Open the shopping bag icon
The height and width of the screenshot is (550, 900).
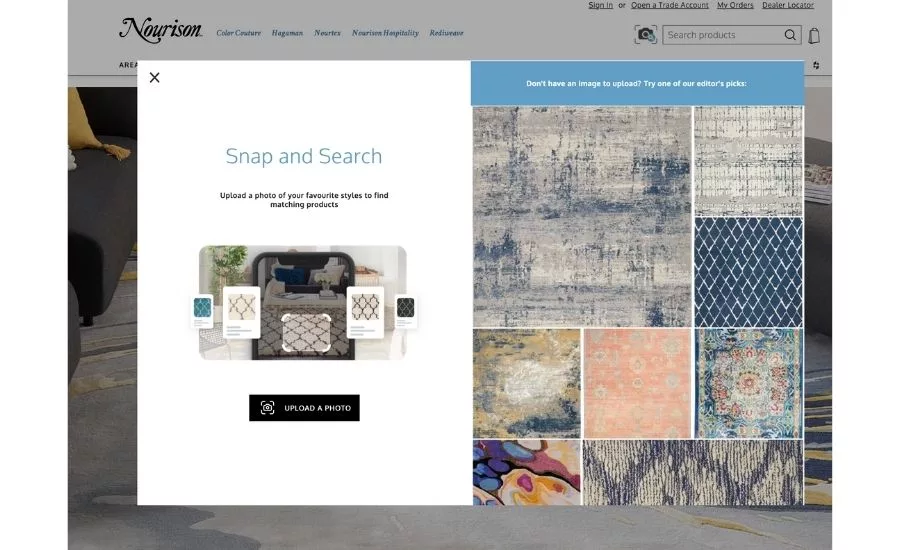(814, 35)
